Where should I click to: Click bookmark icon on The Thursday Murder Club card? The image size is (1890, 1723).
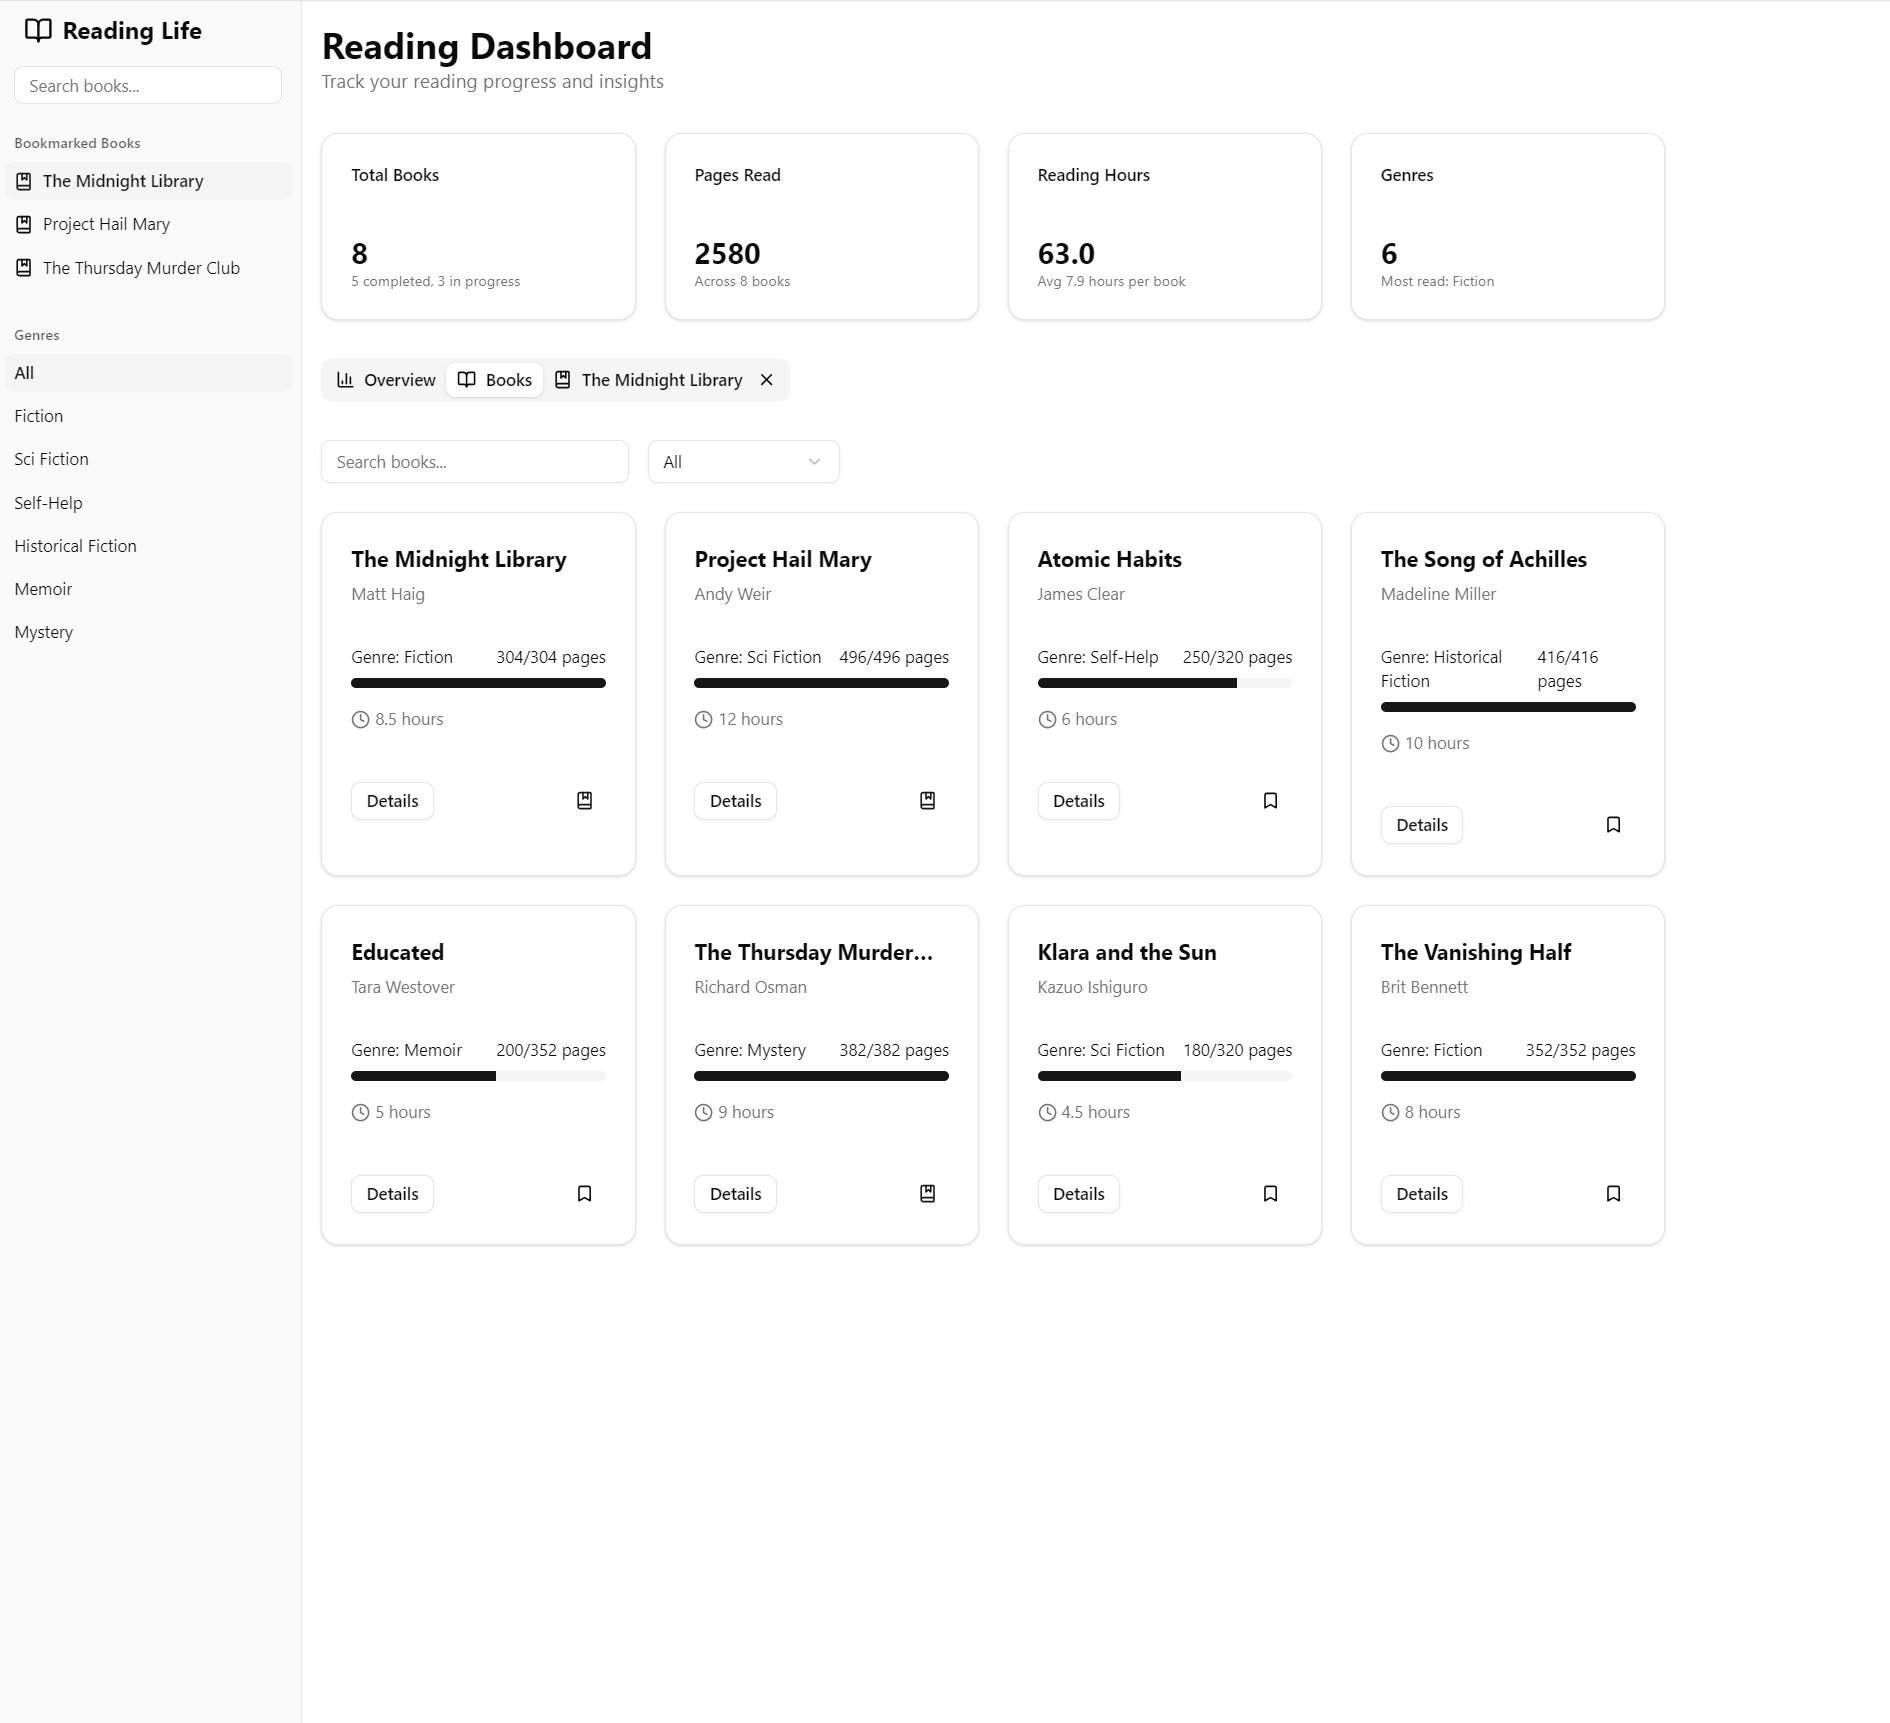tap(927, 1194)
